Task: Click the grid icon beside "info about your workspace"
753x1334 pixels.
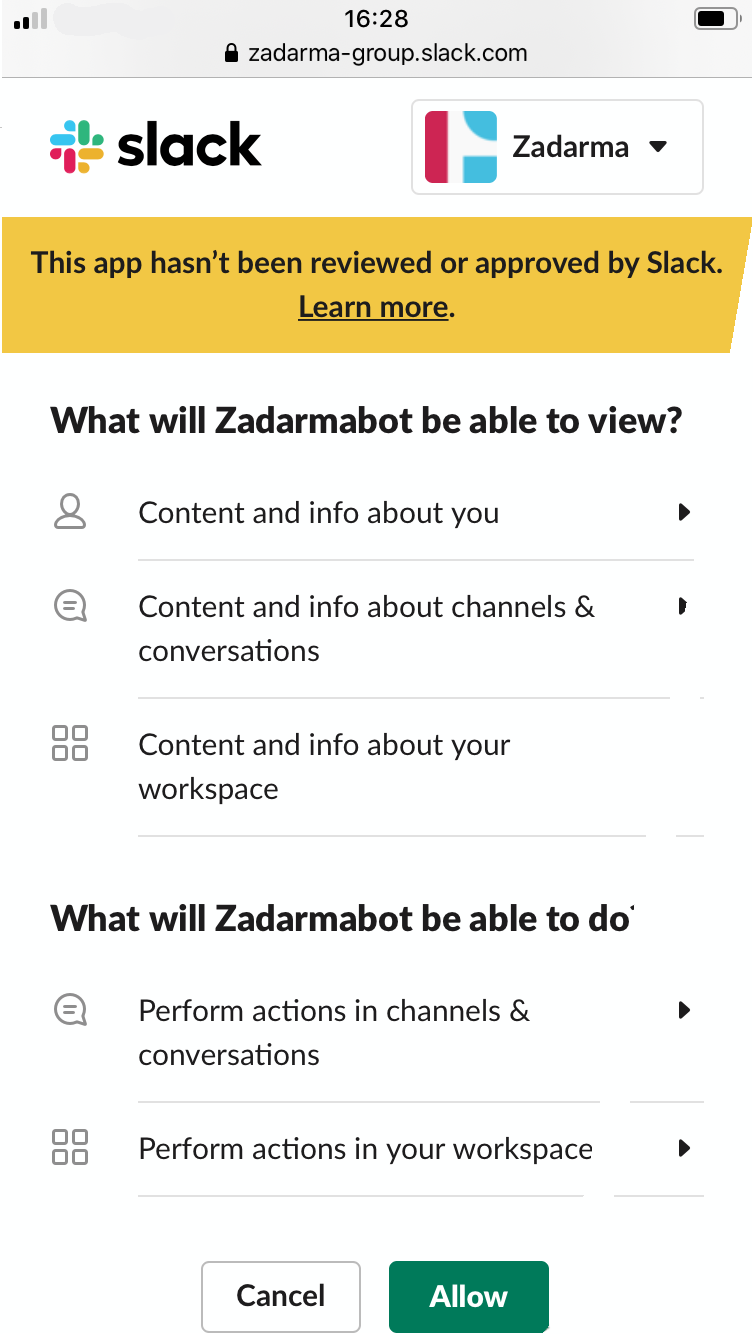Action: [x=69, y=744]
